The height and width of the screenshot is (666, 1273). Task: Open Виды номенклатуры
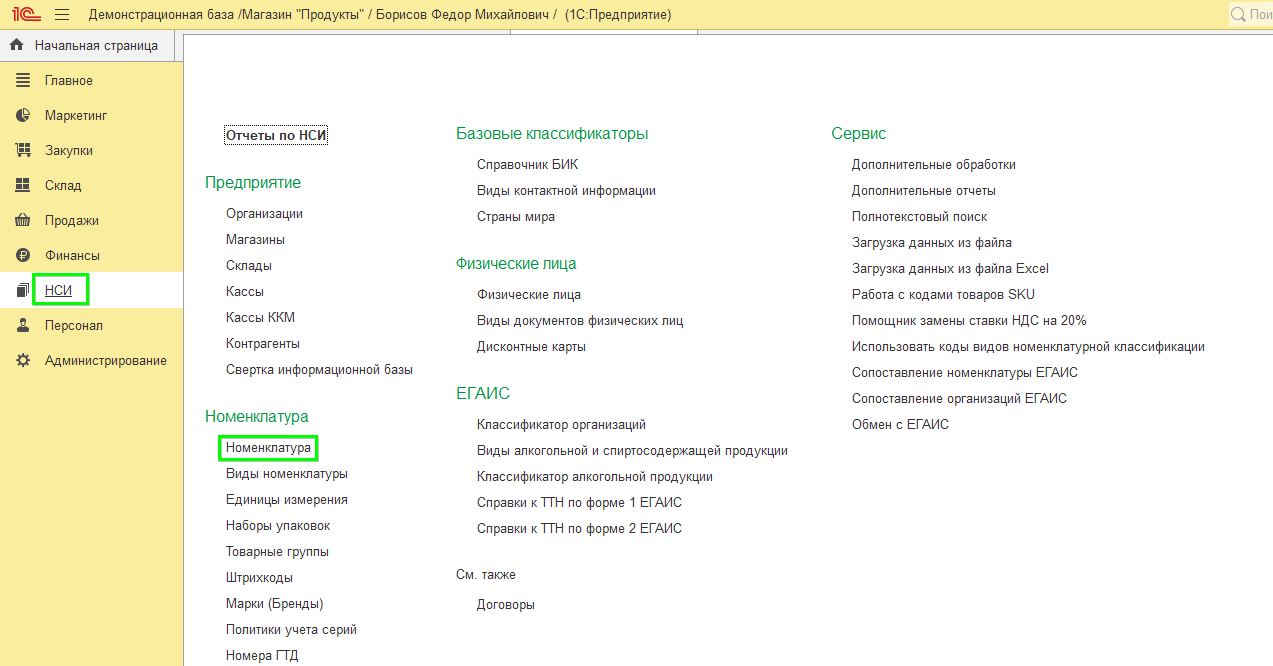(x=287, y=473)
